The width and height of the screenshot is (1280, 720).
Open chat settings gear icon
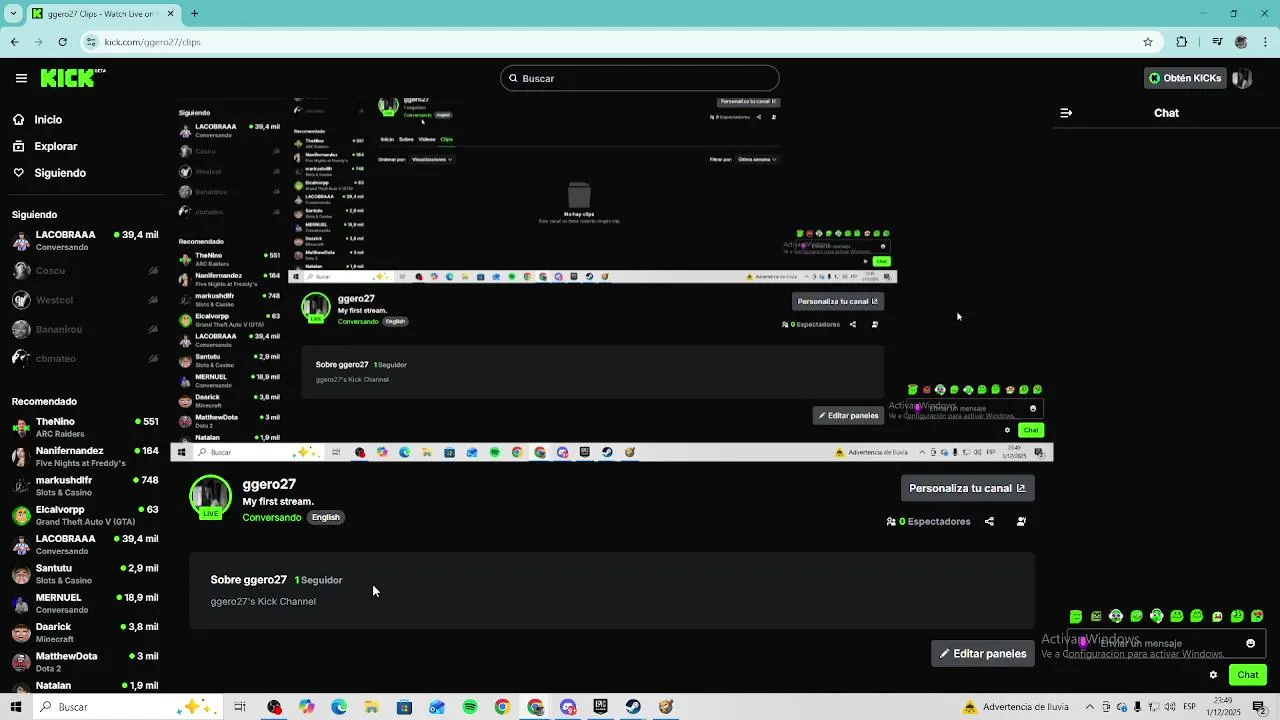click(x=1213, y=675)
